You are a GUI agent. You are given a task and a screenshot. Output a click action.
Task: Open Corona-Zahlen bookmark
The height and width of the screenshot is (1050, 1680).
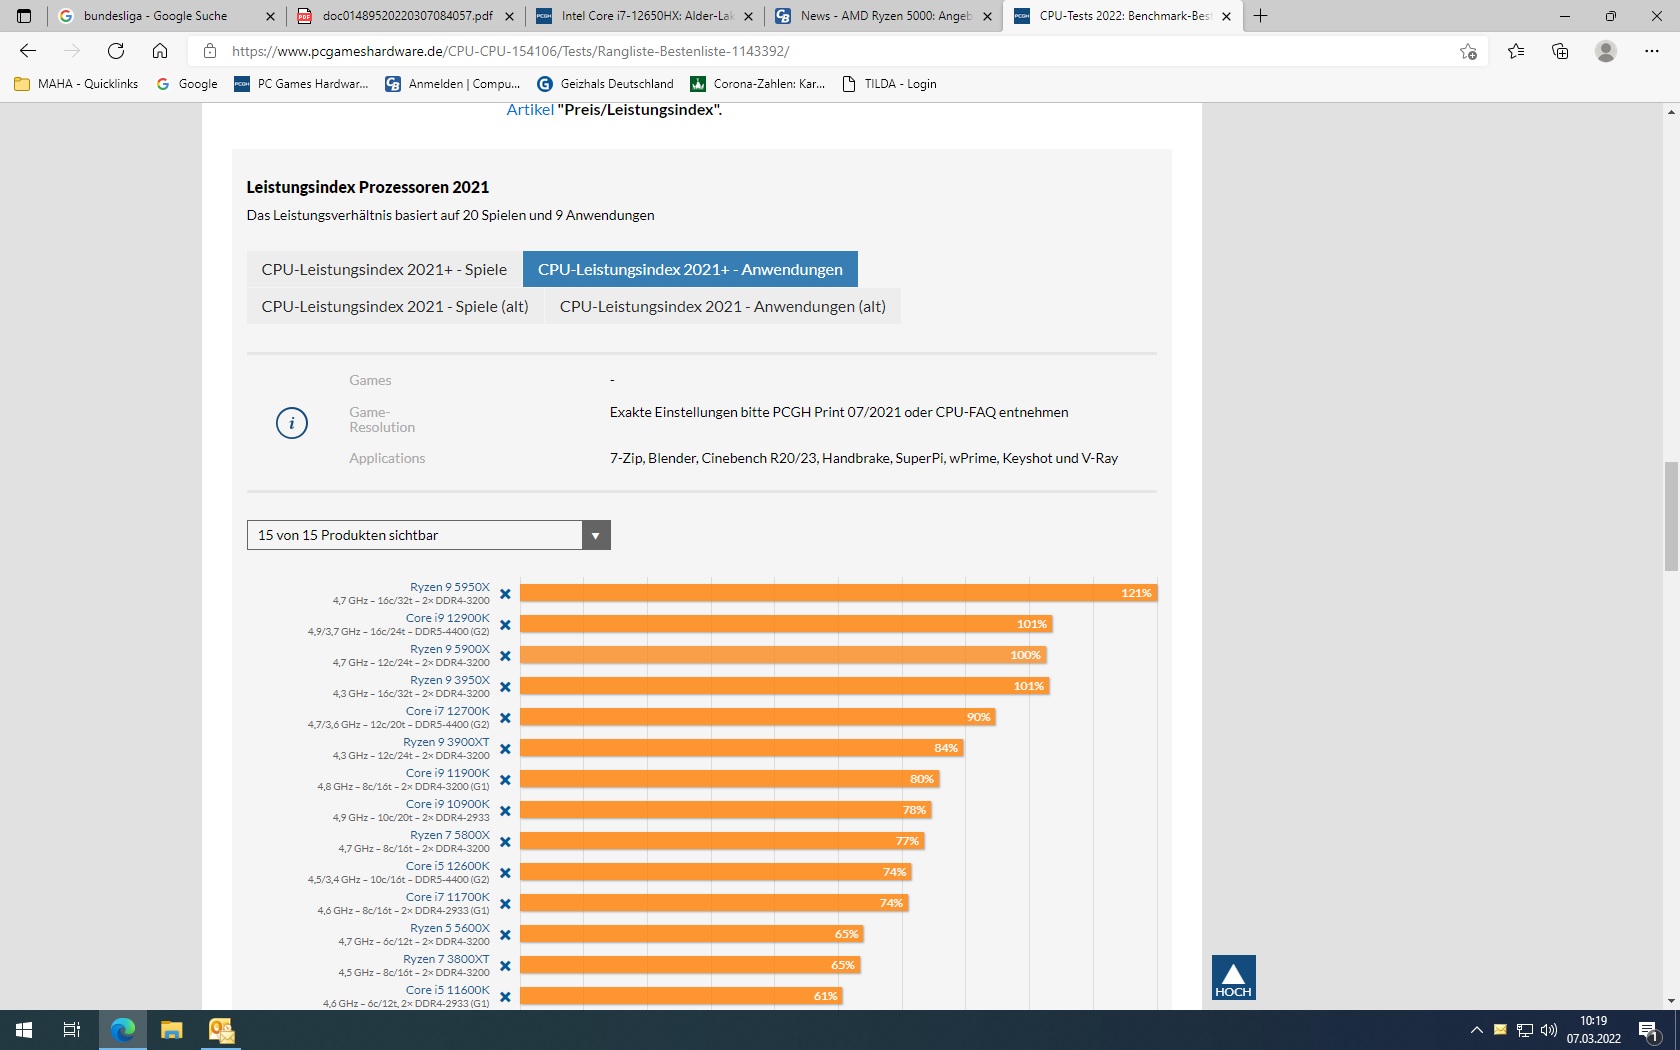pyautogui.click(x=758, y=84)
